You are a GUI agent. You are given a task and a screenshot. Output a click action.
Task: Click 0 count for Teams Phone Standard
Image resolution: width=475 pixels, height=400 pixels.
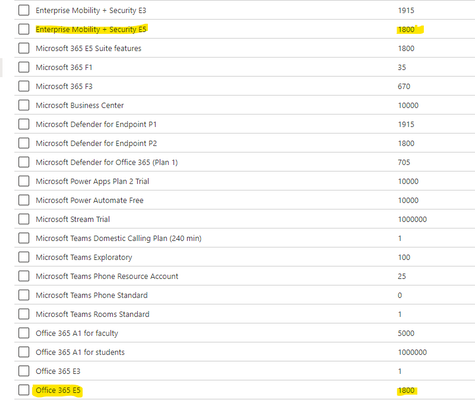coord(400,295)
